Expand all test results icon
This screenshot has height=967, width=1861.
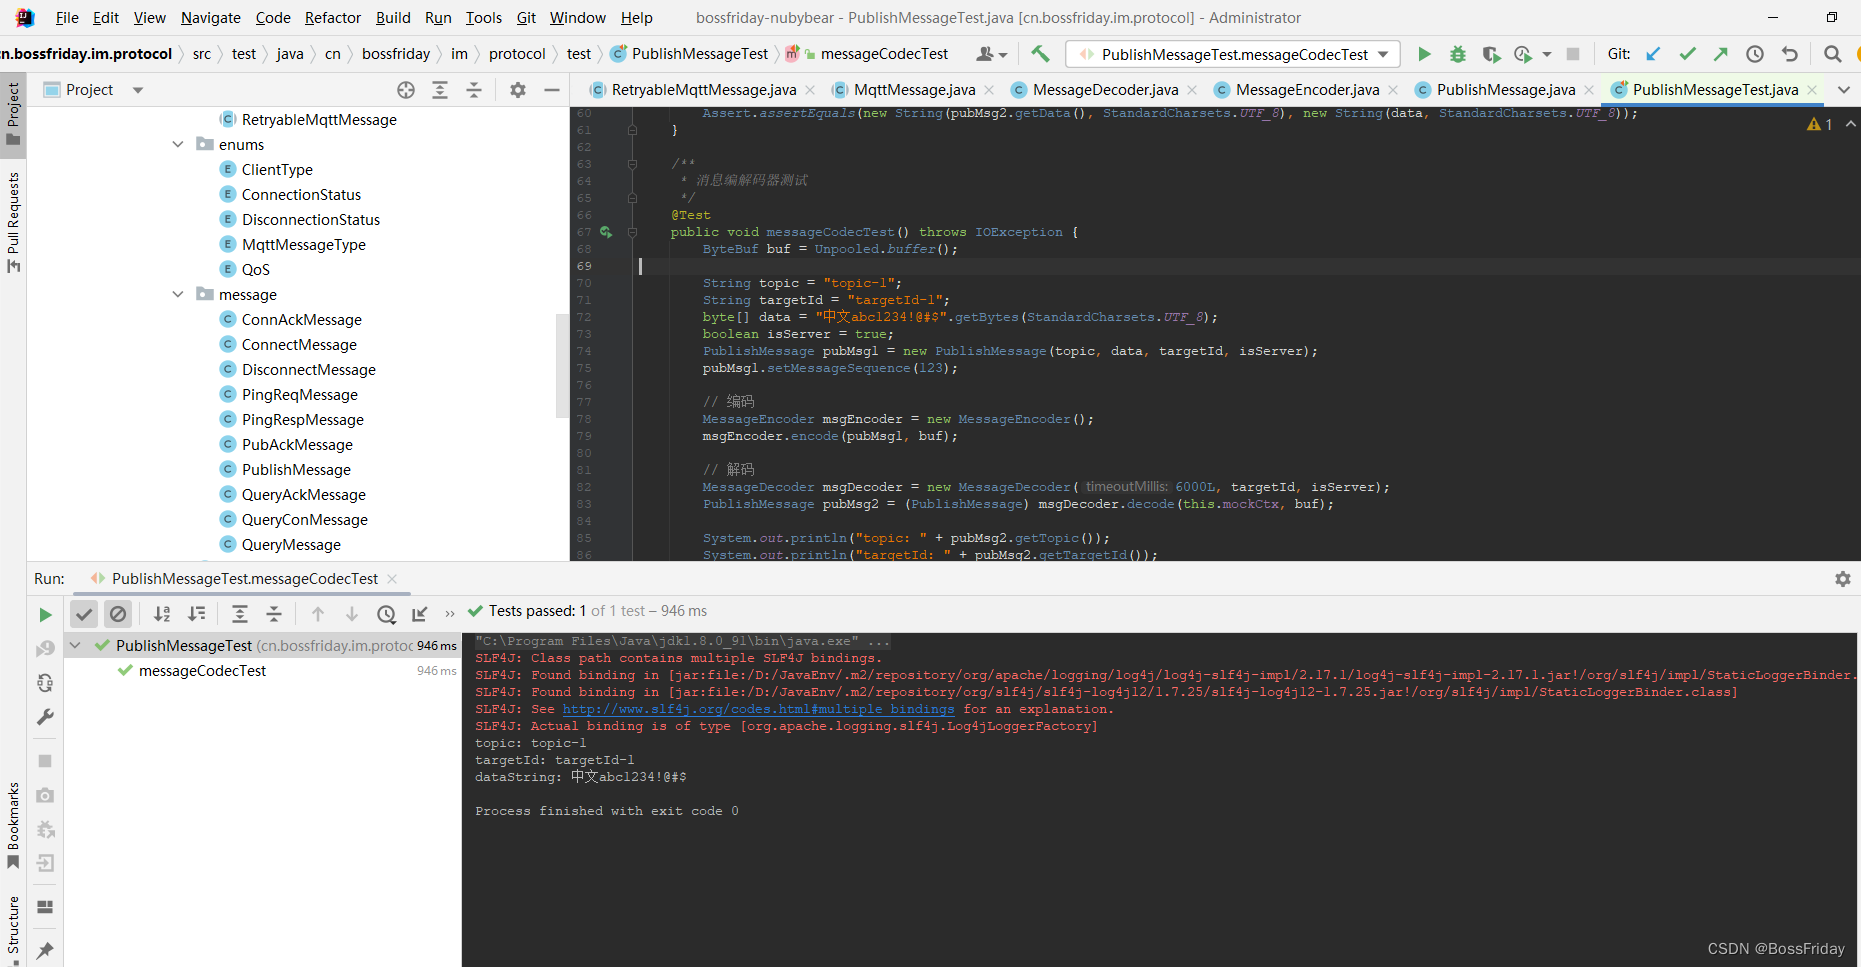pyautogui.click(x=240, y=614)
